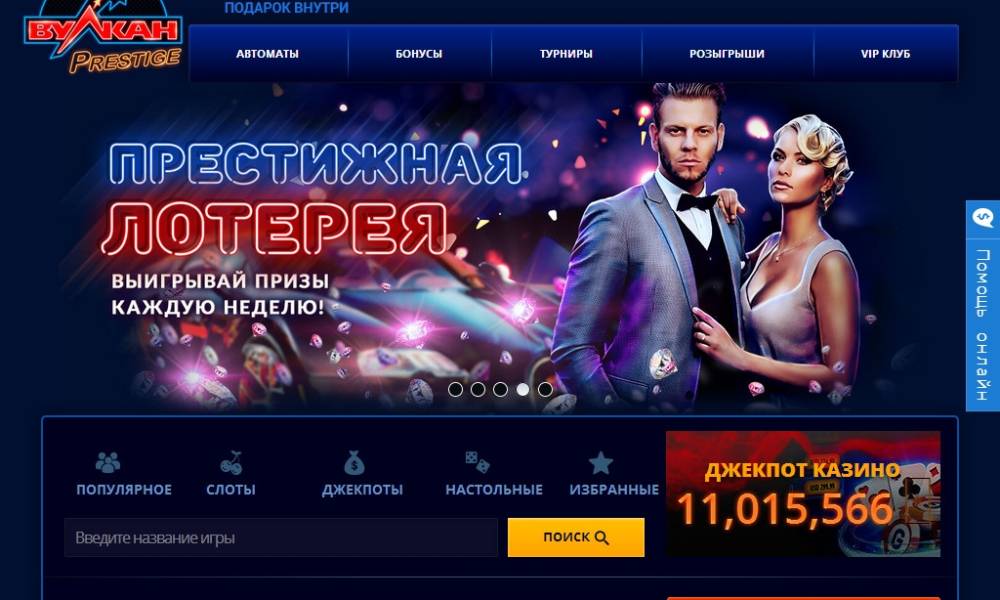
Task: Open the Бонусы menu item
Action: point(419,54)
